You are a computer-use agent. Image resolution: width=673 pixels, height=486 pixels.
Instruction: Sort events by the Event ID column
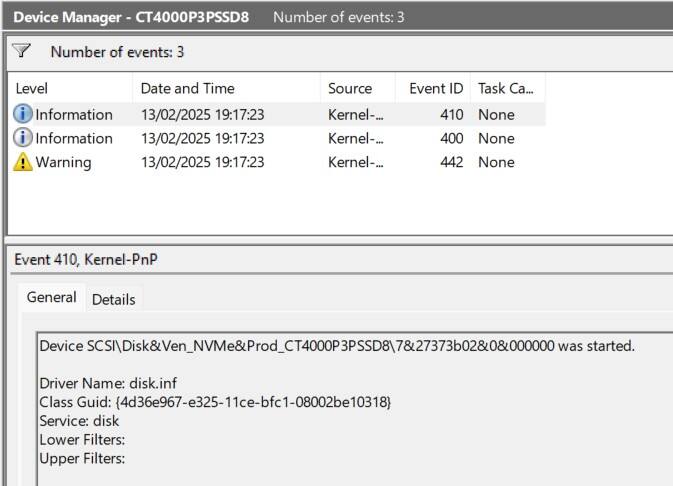tap(433, 88)
